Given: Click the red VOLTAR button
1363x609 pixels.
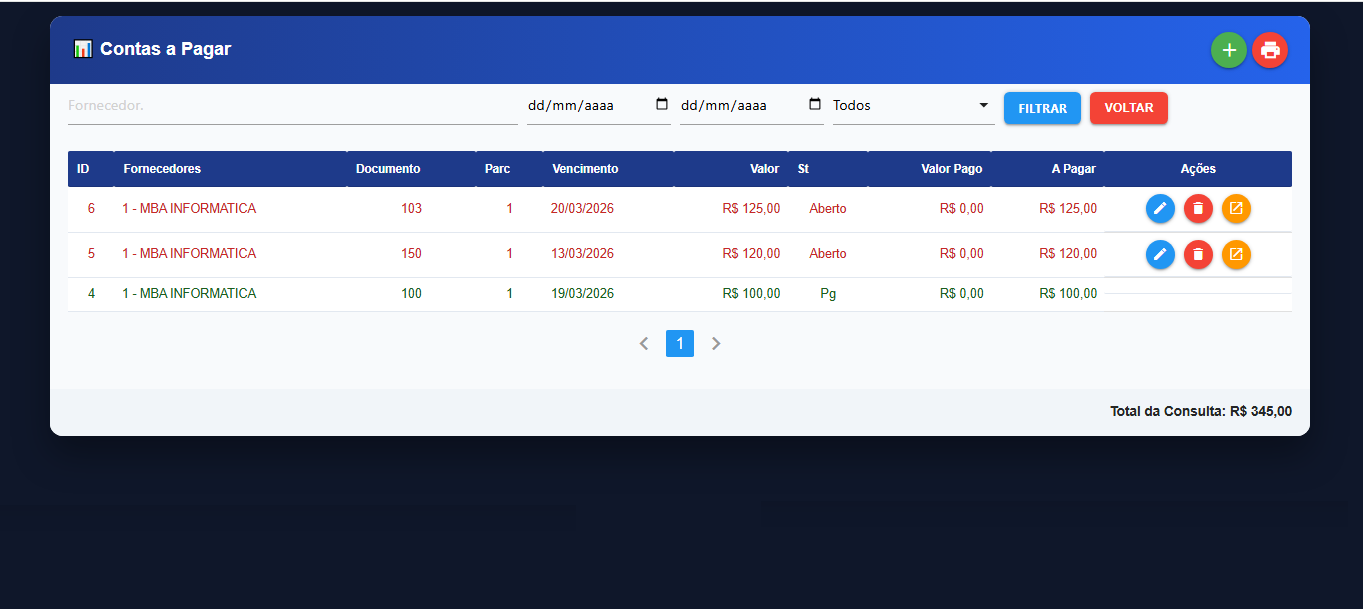Looking at the screenshot, I should point(1128,108).
